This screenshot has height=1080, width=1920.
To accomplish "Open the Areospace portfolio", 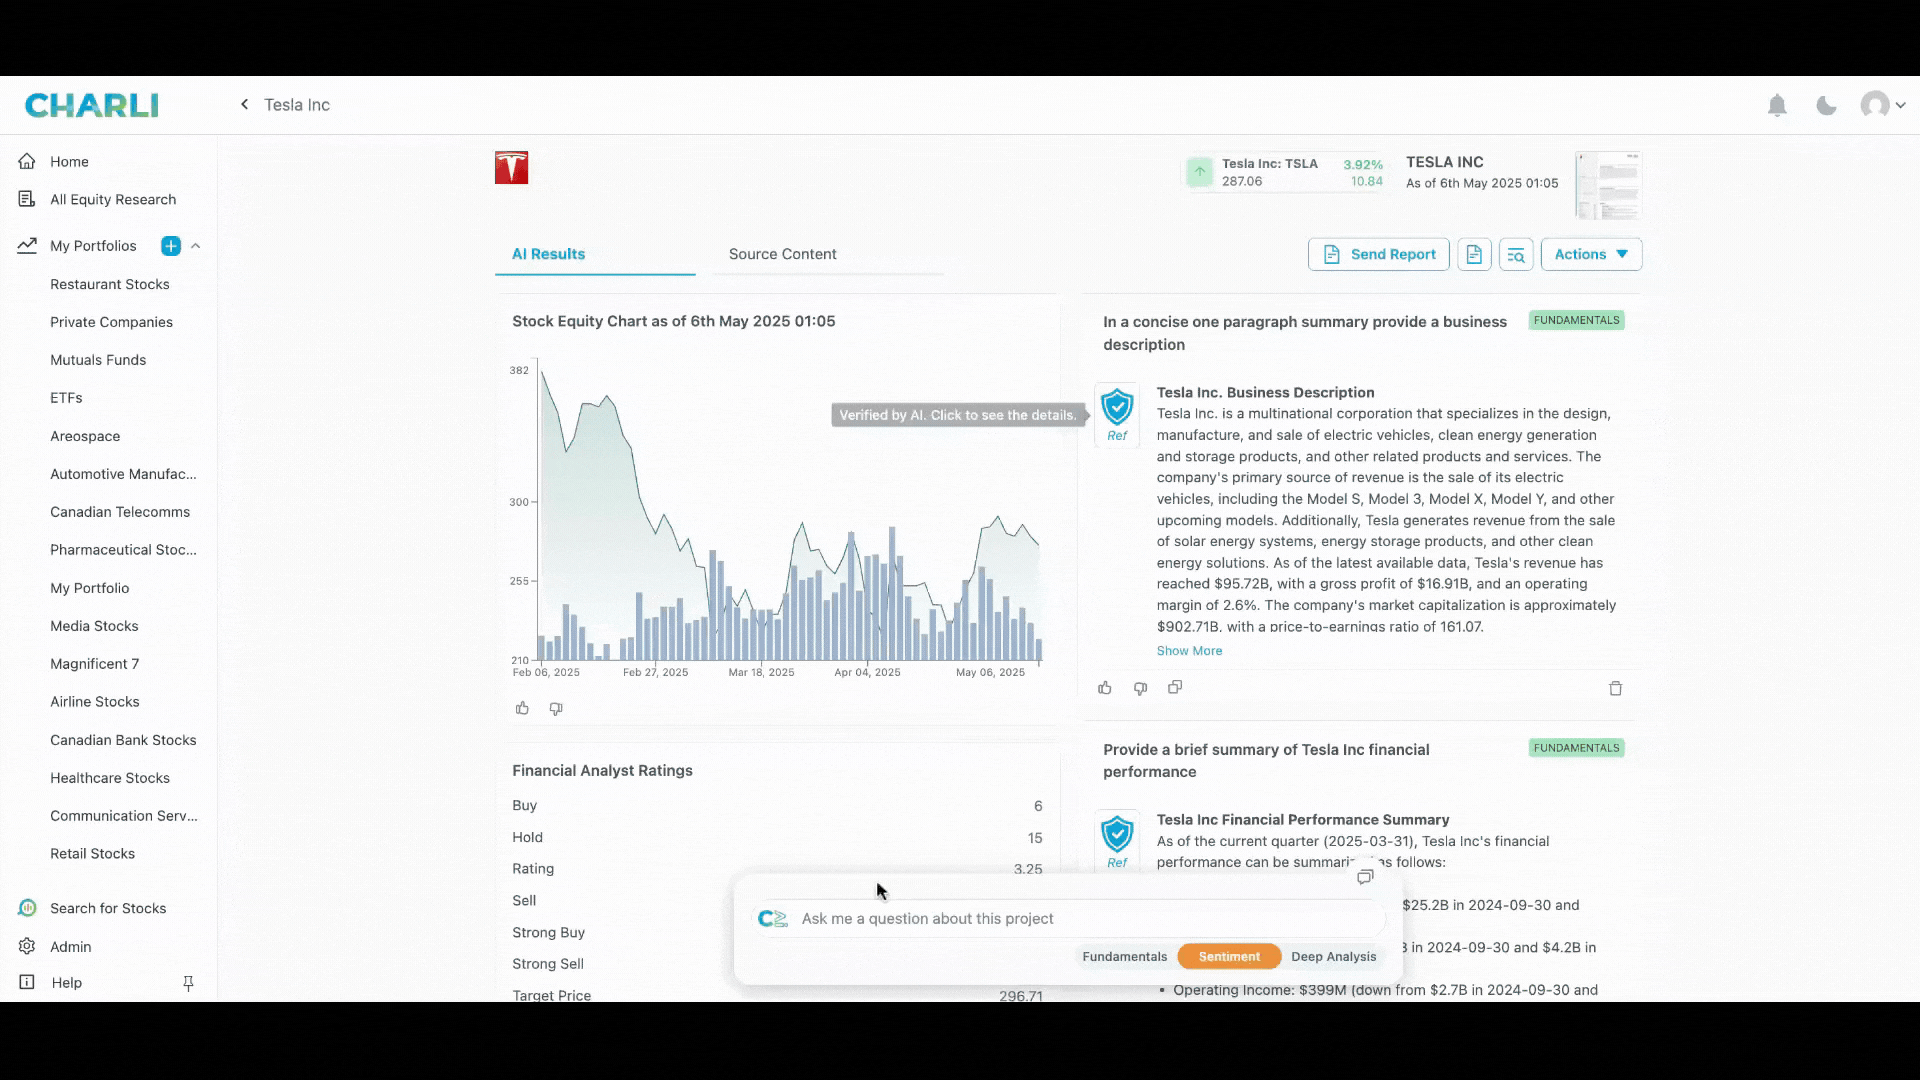I will click(85, 436).
